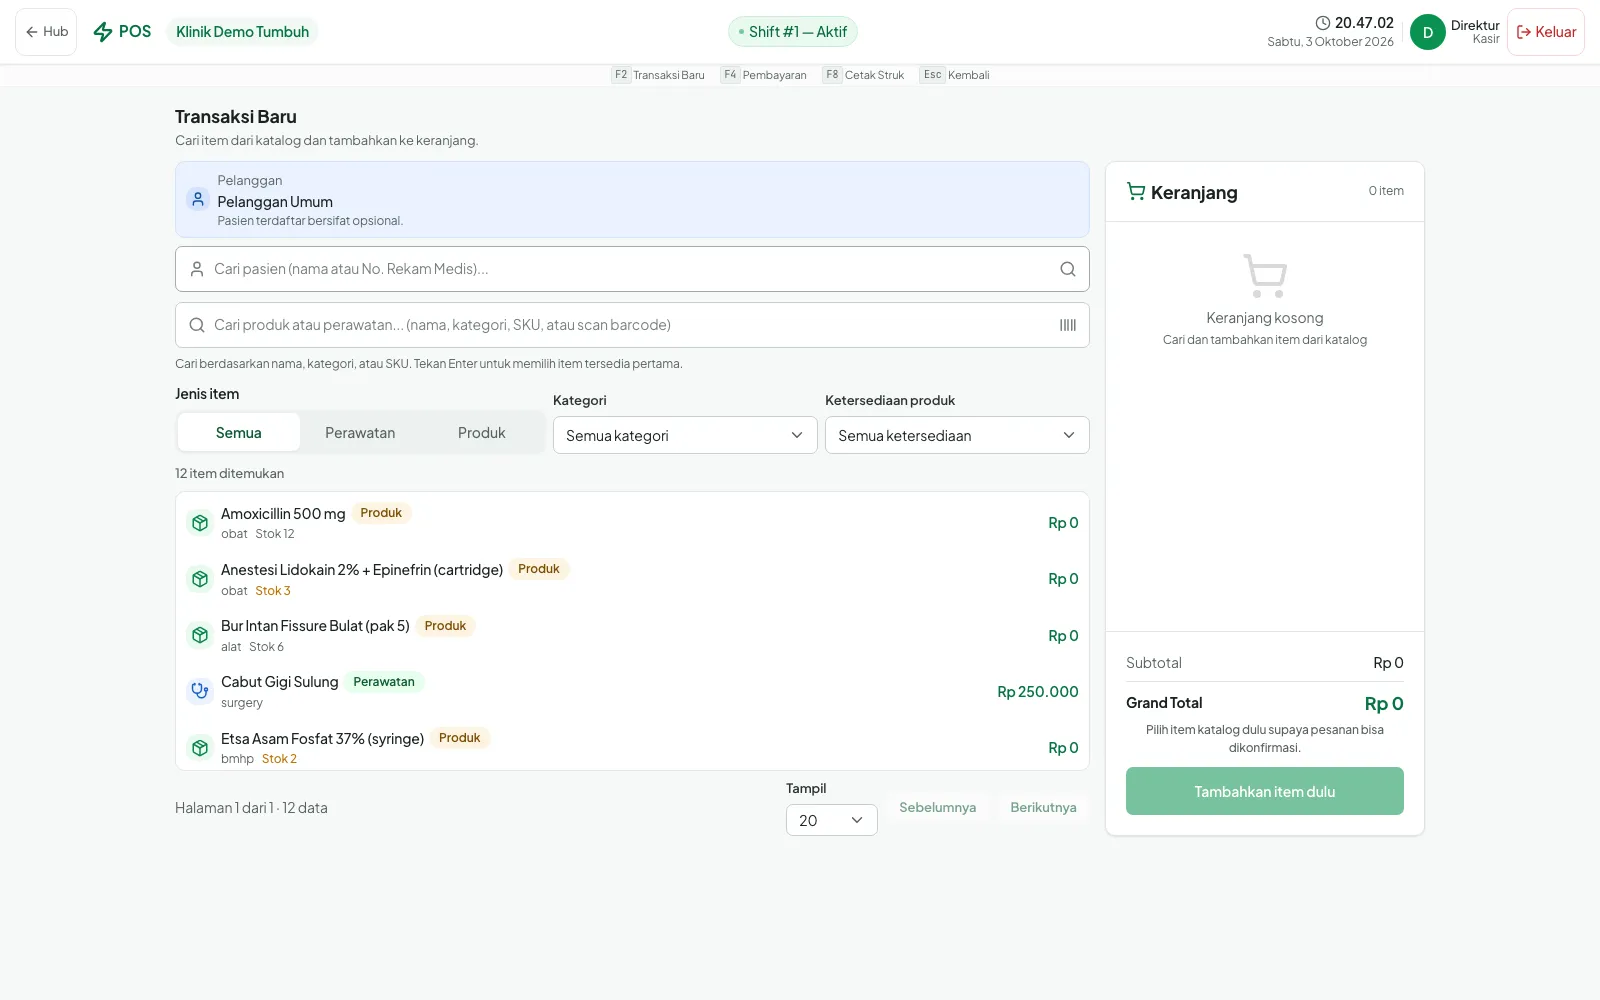
Task: Click the Direktur avatar circle
Action: [1428, 32]
